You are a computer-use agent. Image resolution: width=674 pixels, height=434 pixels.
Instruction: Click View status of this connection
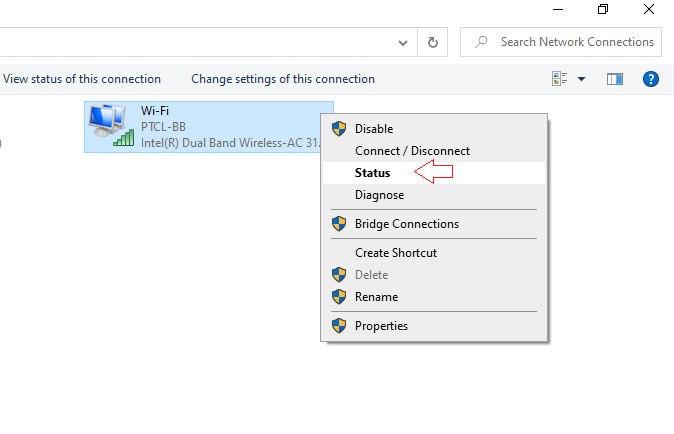point(82,79)
